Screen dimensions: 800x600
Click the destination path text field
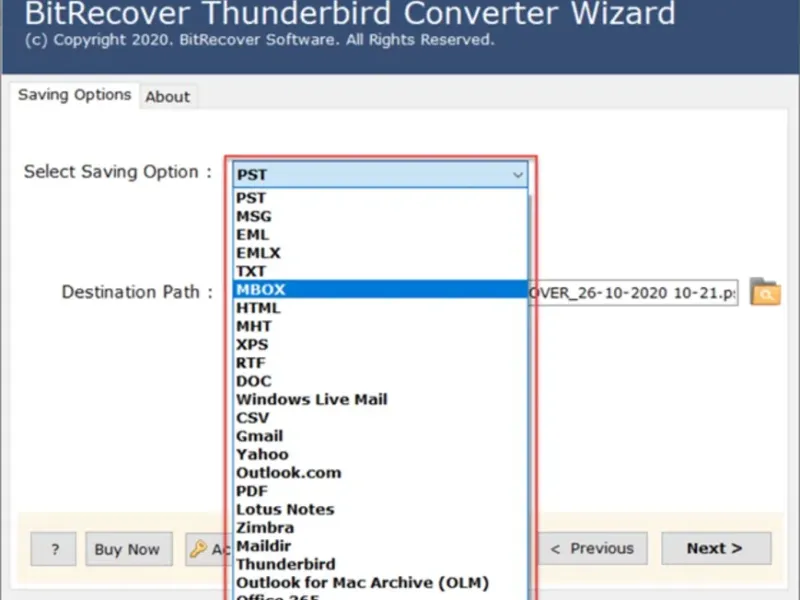point(633,293)
